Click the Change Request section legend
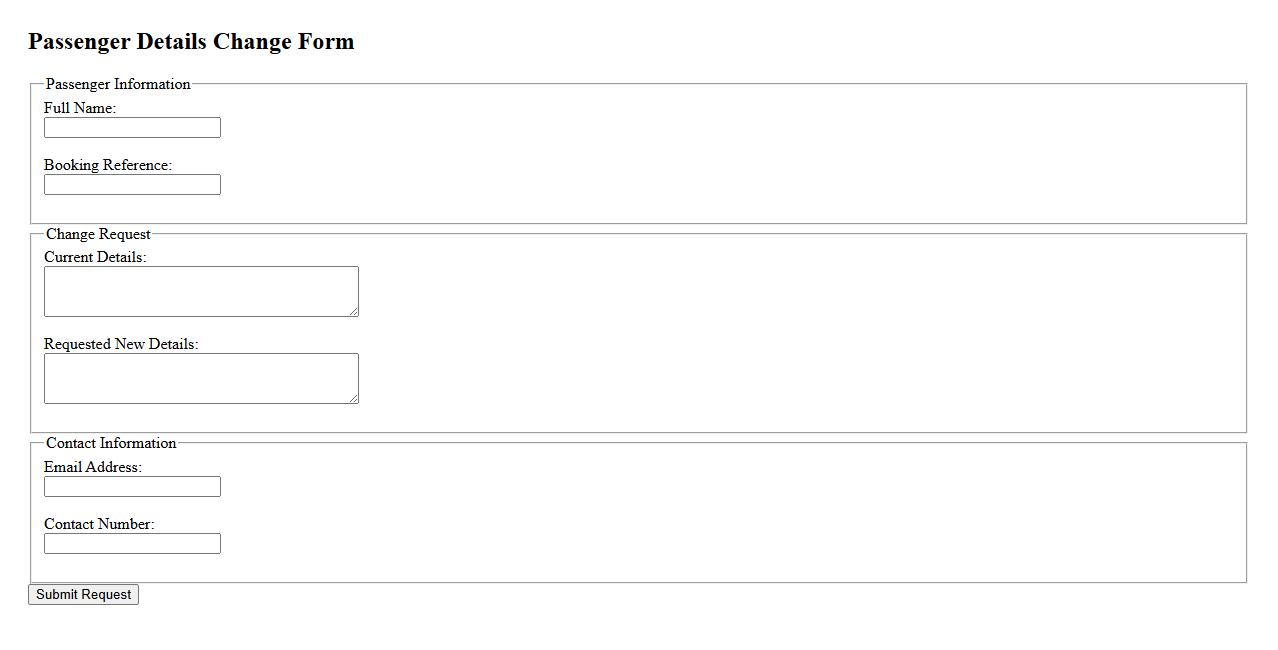The width and height of the screenshot is (1278, 650). pos(98,234)
